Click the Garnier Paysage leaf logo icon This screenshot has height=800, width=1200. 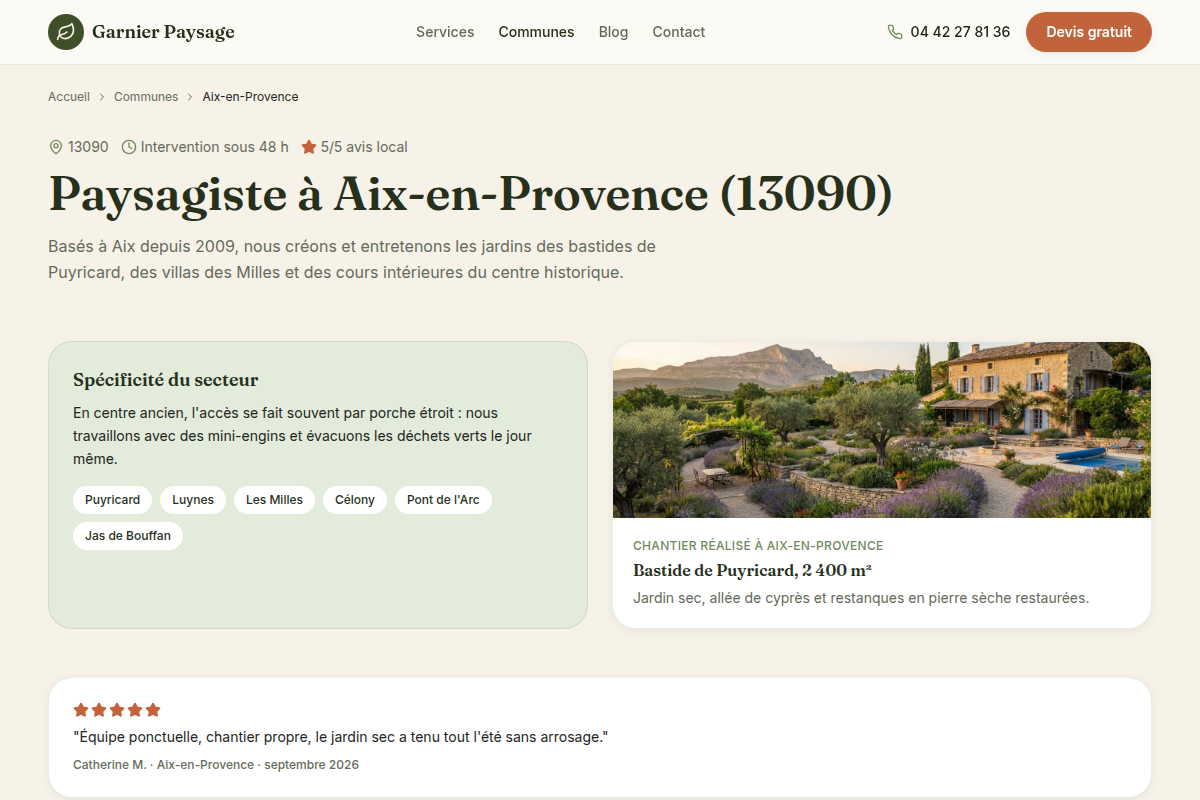66,32
